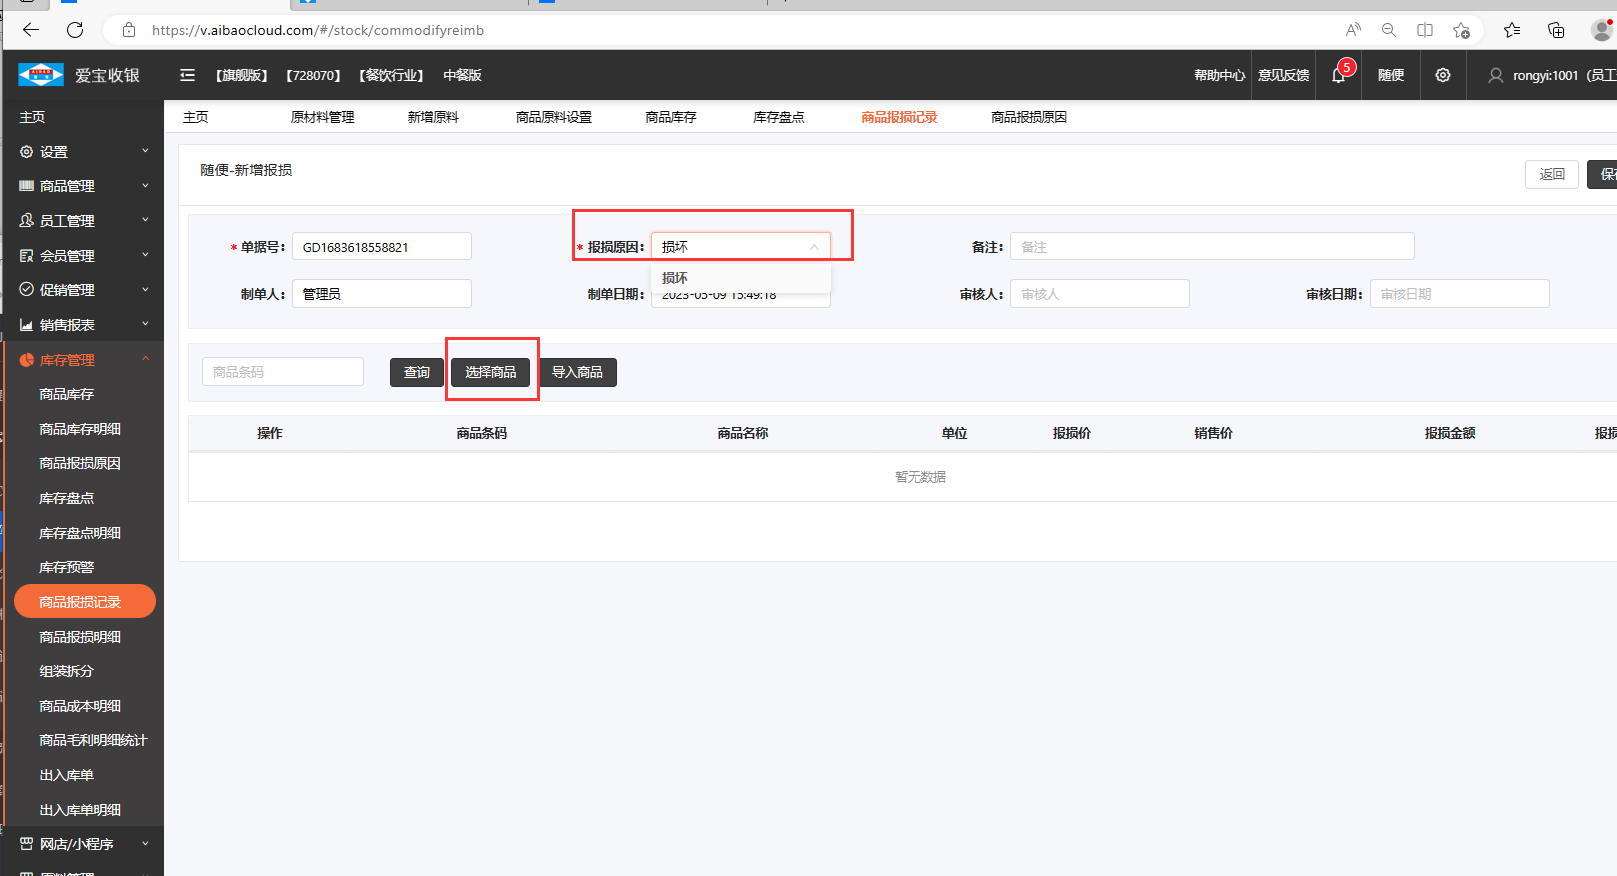Select 损坏 option in dropdown list
This screenshot has width=1617, height=876.
click(675, 278)
